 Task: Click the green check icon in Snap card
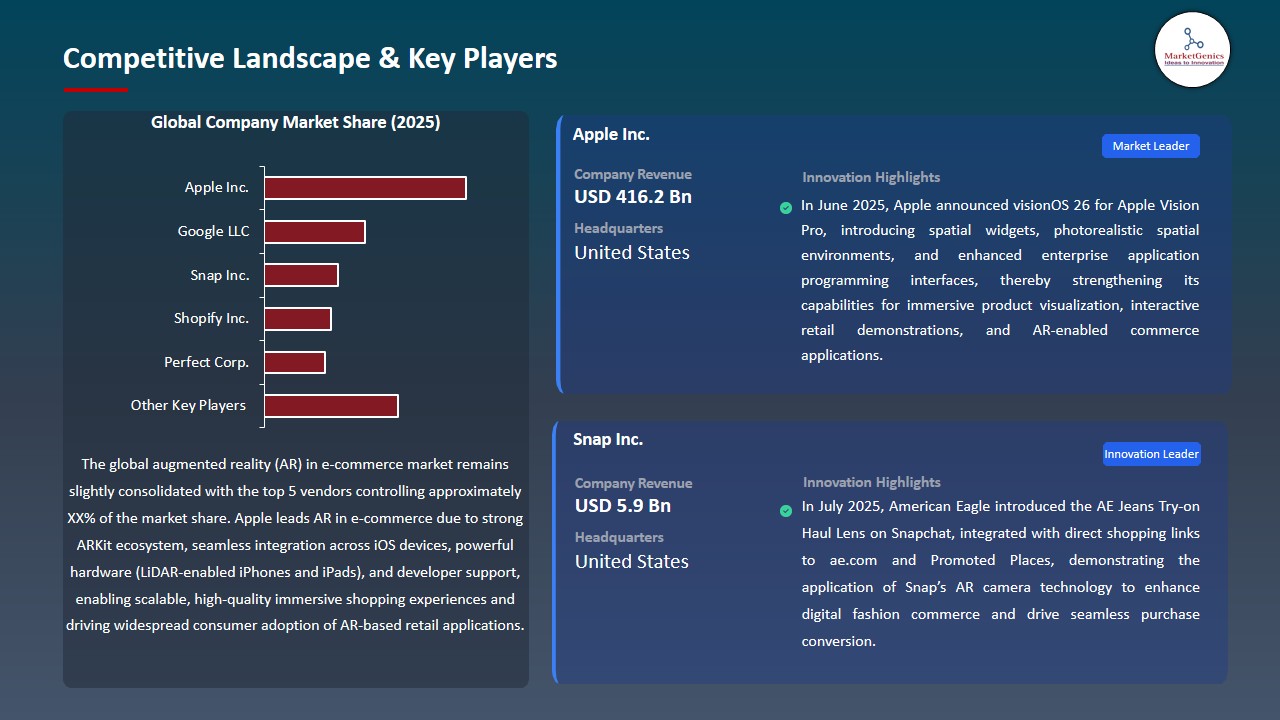(x=786, y=511)
